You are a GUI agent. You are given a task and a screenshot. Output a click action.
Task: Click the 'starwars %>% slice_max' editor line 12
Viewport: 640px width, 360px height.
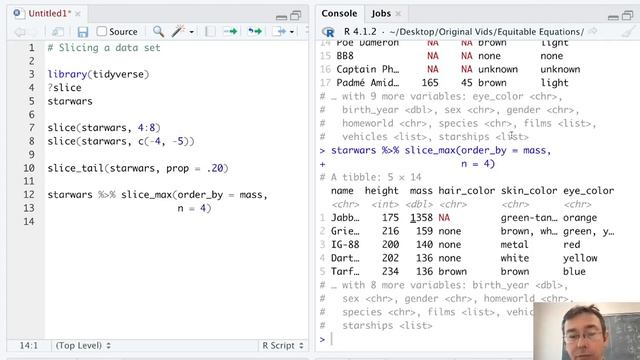[158, 195]
